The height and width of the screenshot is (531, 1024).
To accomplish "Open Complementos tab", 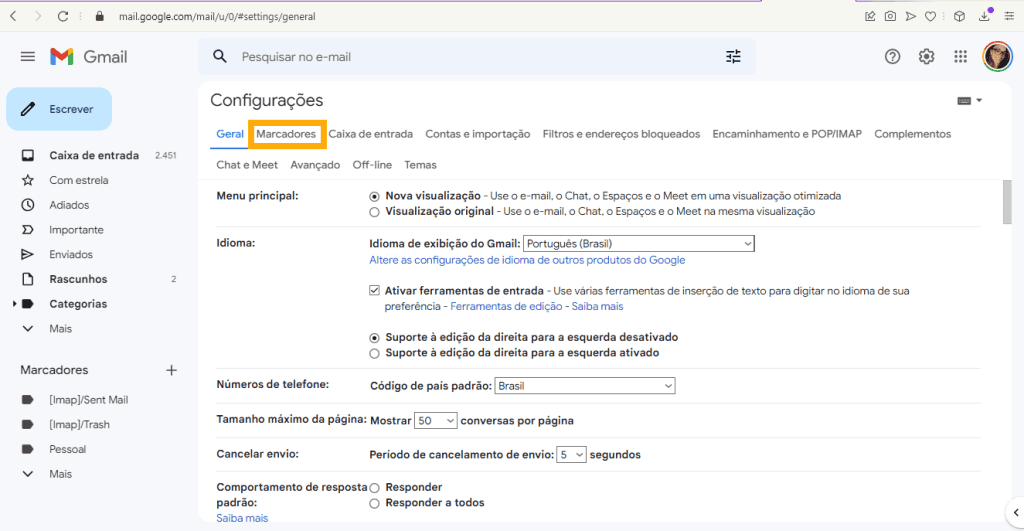I will pyautogui.click(x=912, y=134).
